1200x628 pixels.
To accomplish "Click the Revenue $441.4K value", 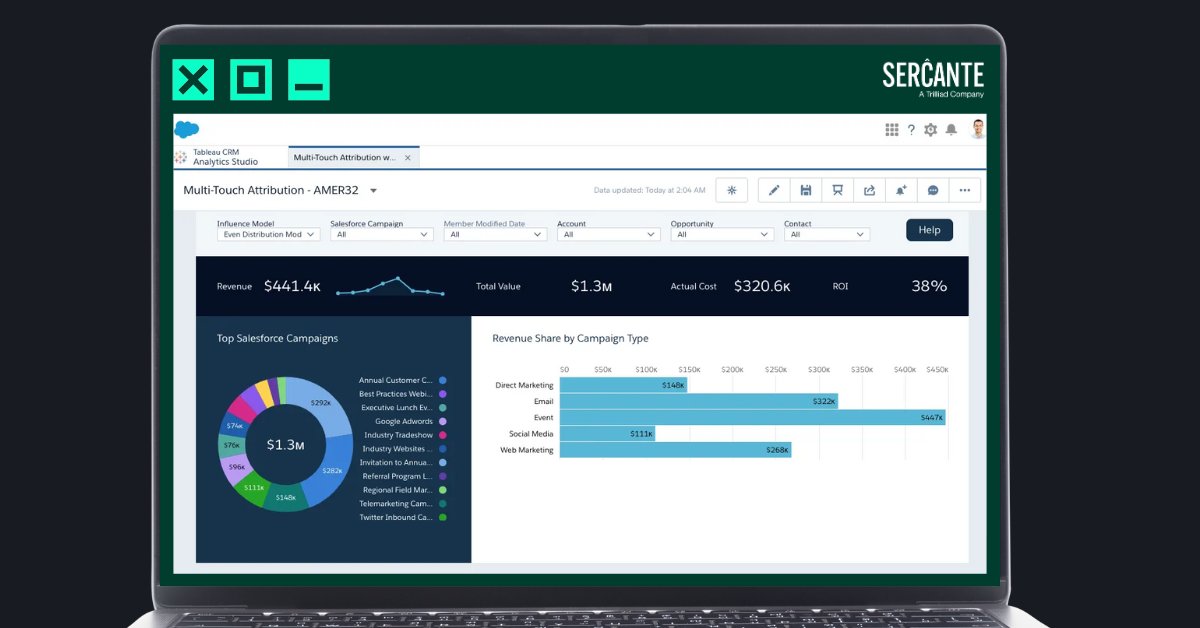I will [292, 286].
